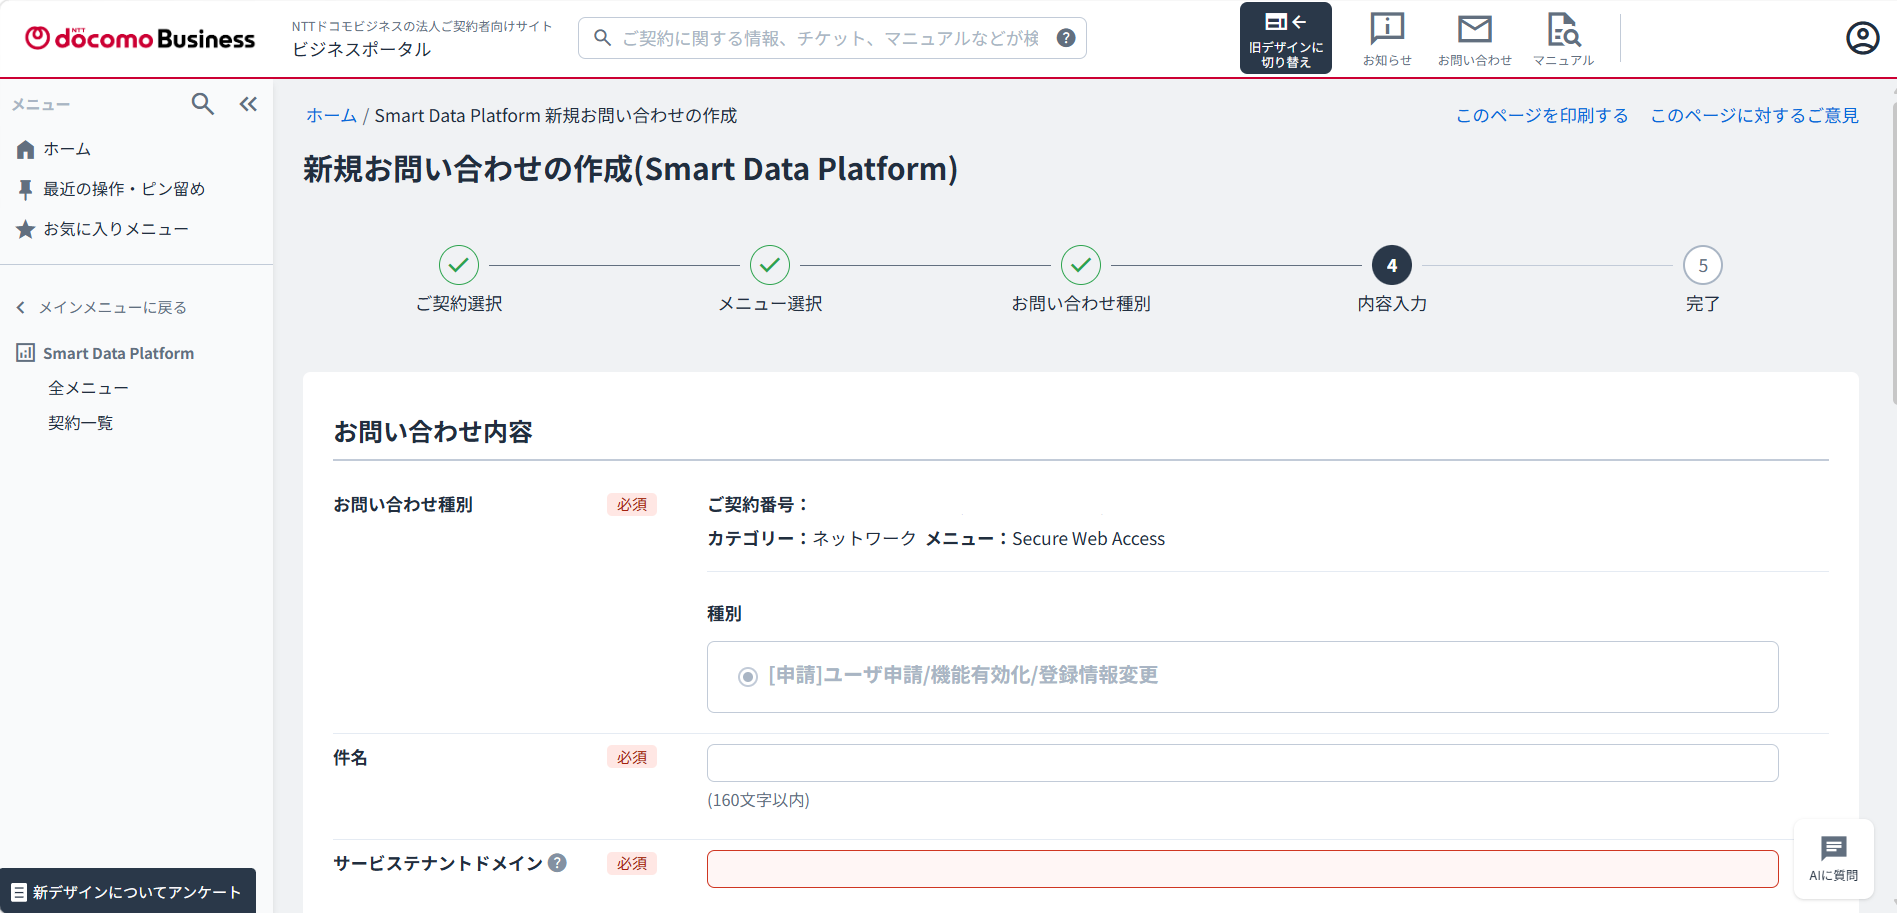Expand the Smart Data Platform menu section
This screenshot has width=1897, height=913.
106,353
